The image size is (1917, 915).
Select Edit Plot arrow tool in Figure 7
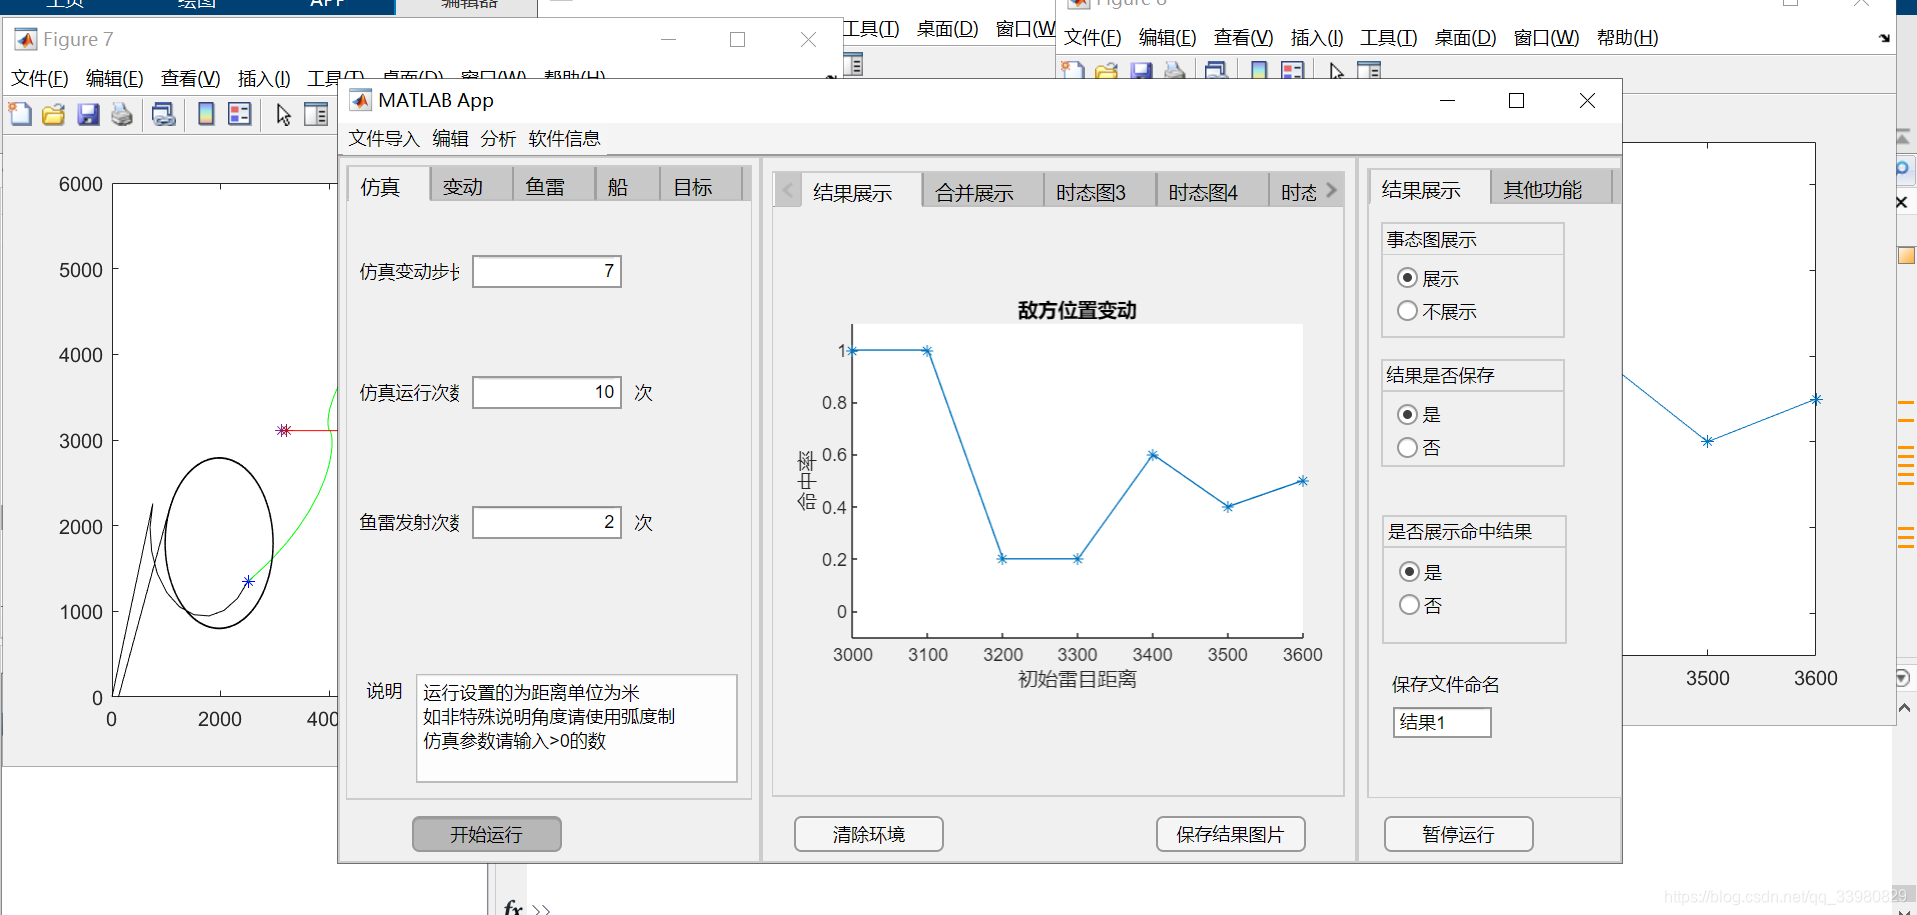tap(283, 114)
